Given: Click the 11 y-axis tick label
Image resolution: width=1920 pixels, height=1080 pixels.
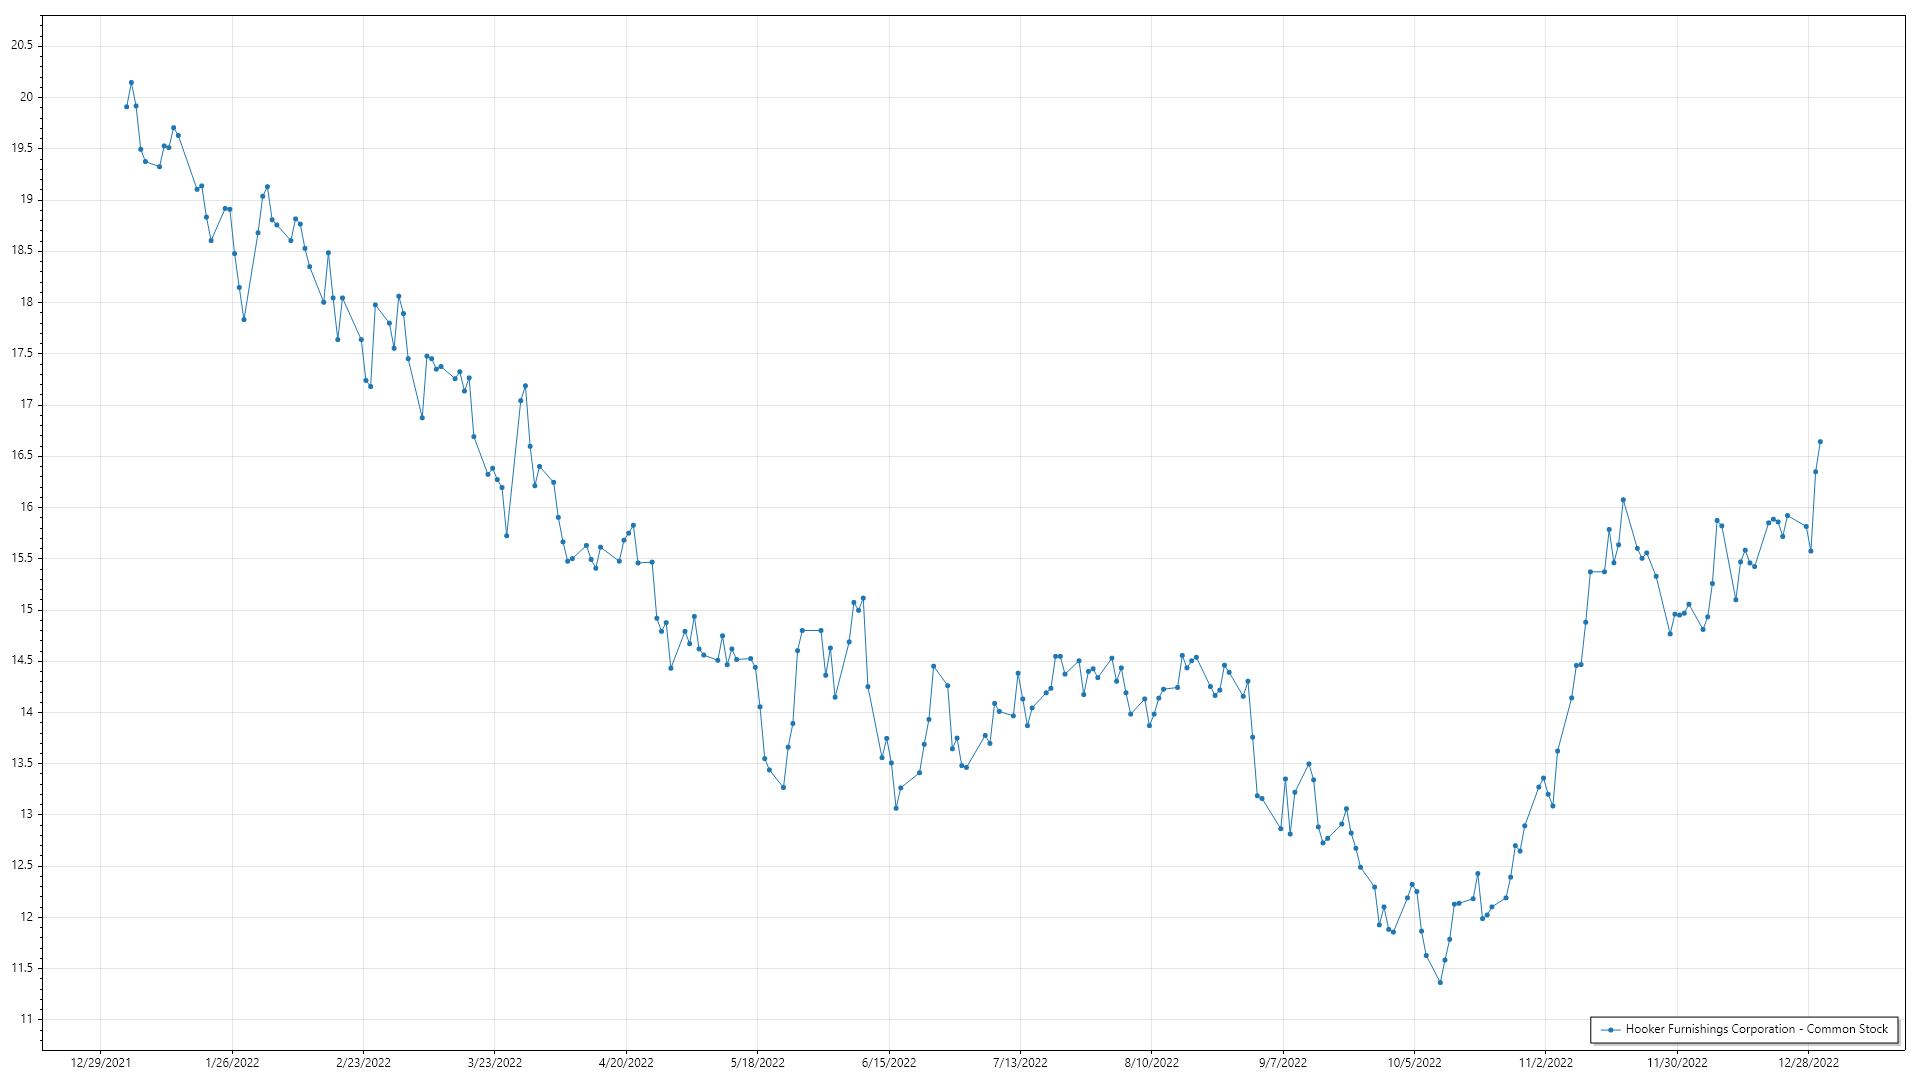Looking at the screenshot, I should [x=26, y=1019].
